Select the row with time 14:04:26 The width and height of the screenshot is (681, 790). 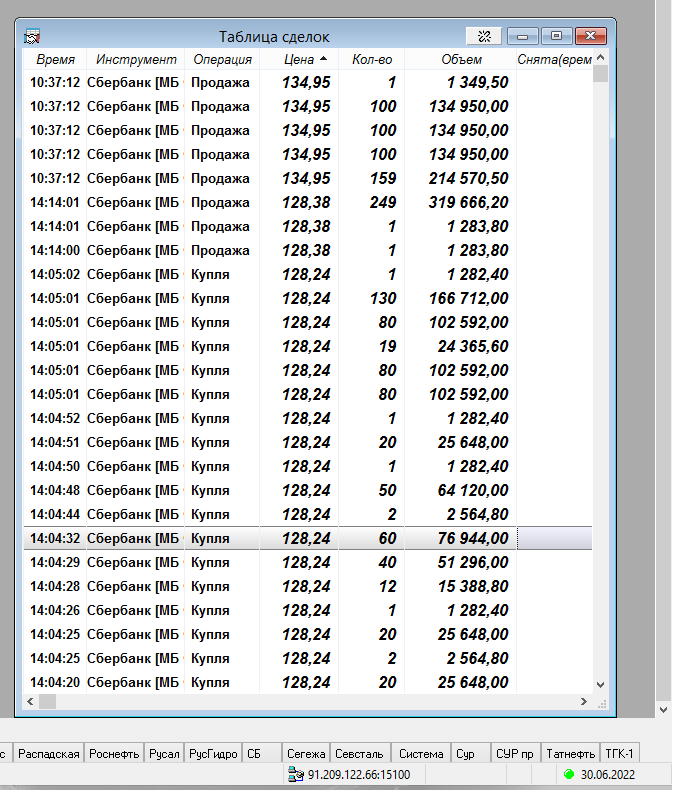(308, 610)
